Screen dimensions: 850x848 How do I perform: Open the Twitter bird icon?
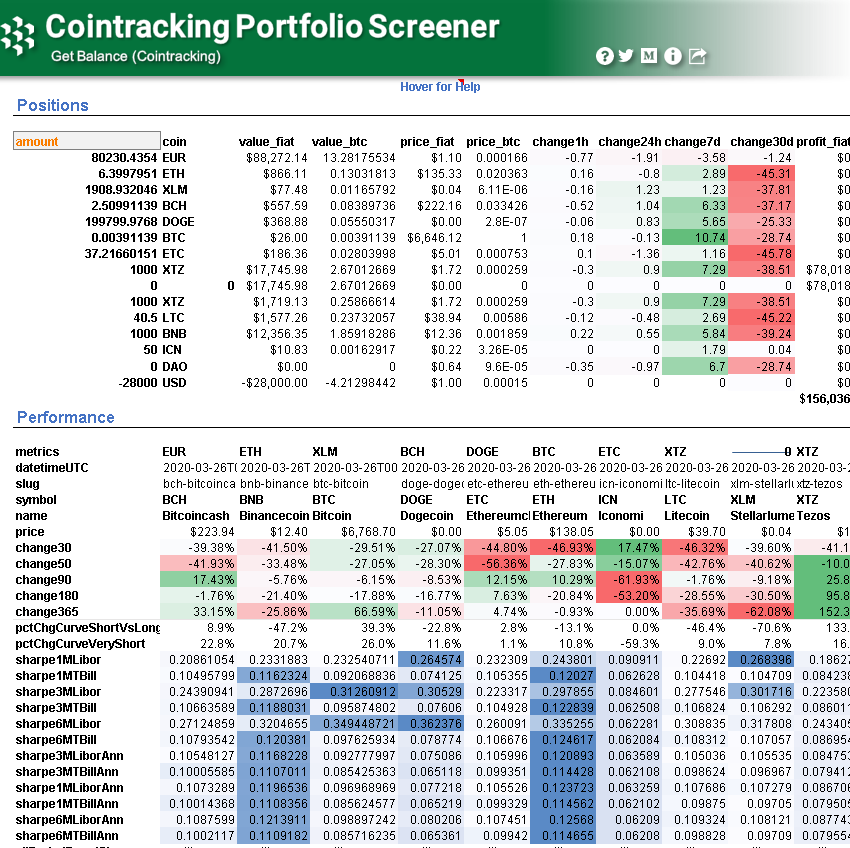(626, 55)
